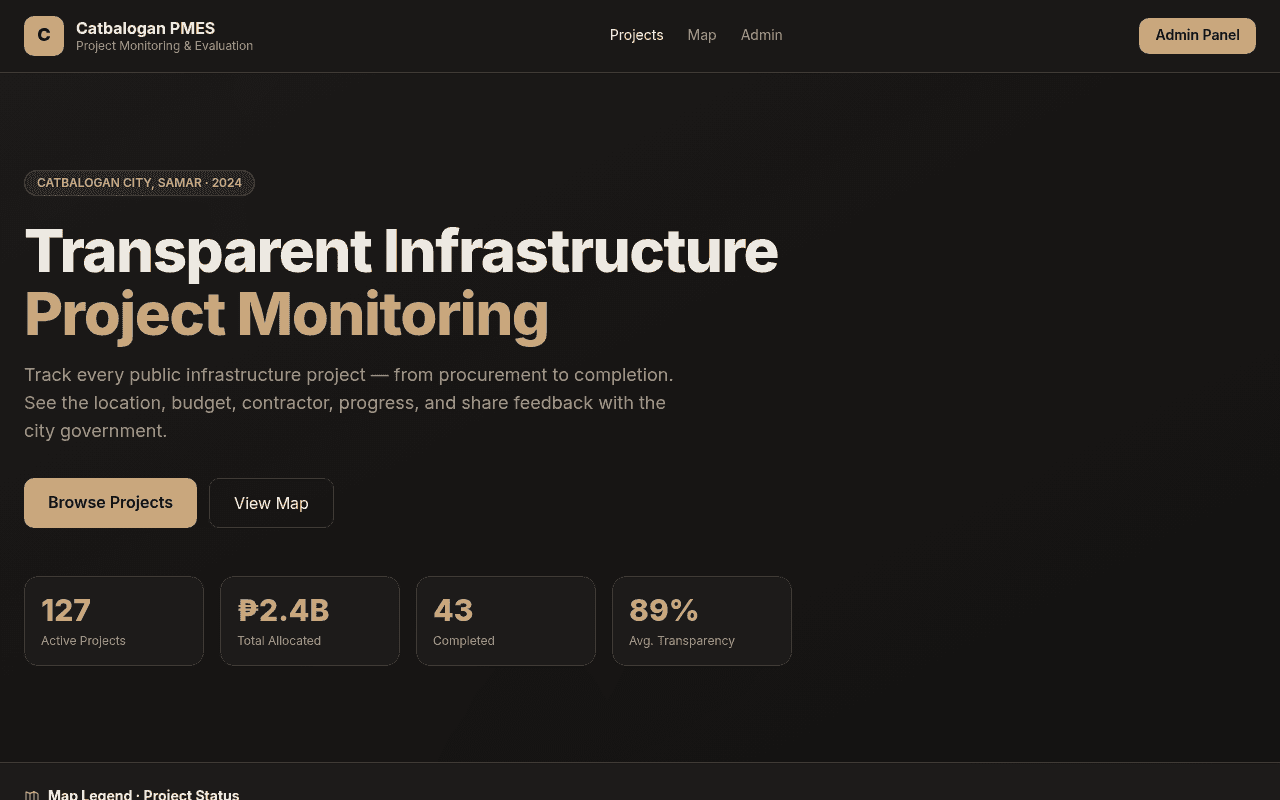Select the Admin nav link

[761, 35]
